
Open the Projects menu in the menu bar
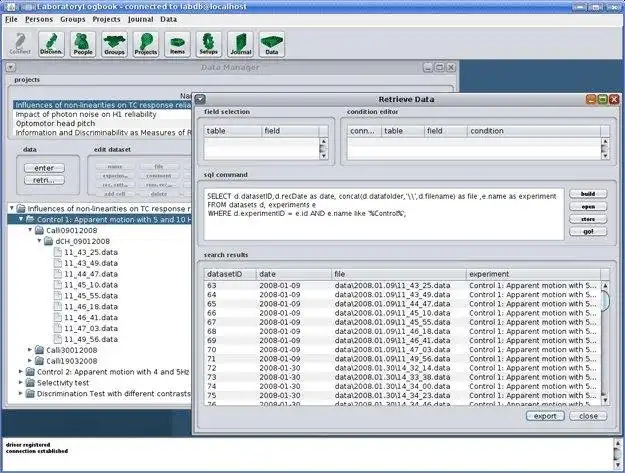106,19
